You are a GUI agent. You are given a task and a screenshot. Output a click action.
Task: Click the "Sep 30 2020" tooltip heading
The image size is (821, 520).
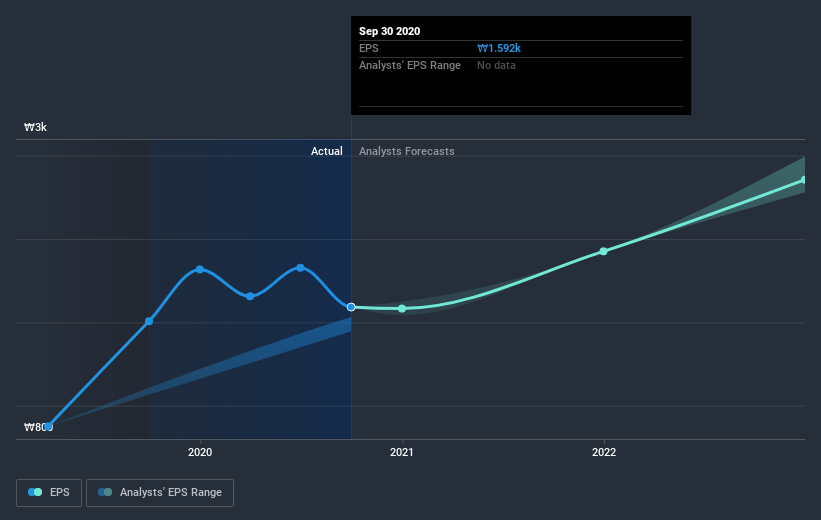coord(390,31)
